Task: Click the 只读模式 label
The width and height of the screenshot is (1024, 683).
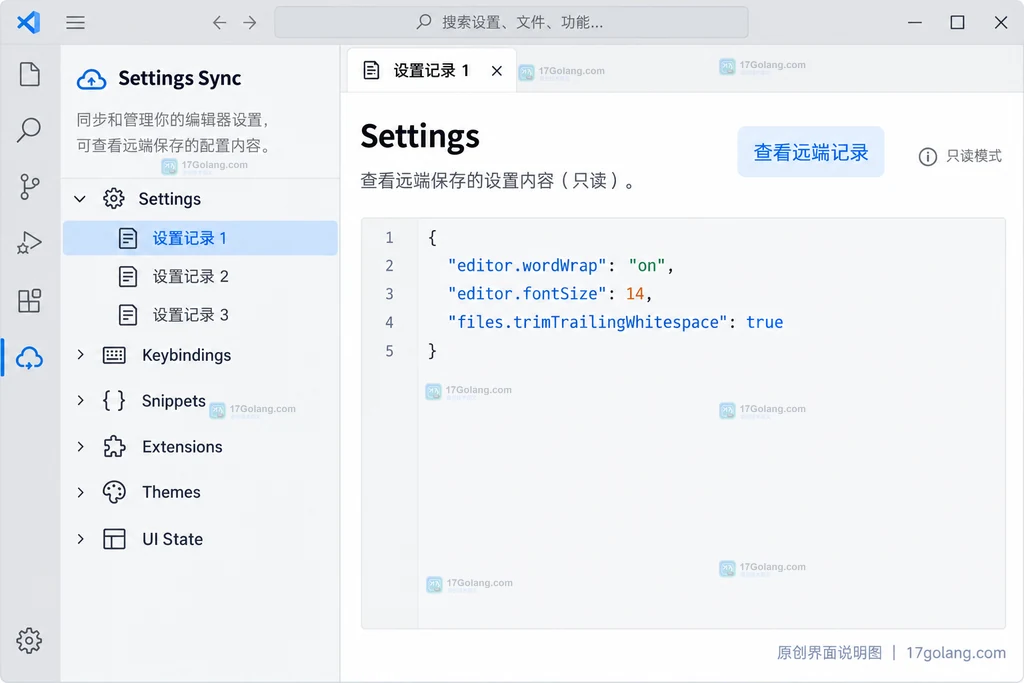Action: point(974,156)
